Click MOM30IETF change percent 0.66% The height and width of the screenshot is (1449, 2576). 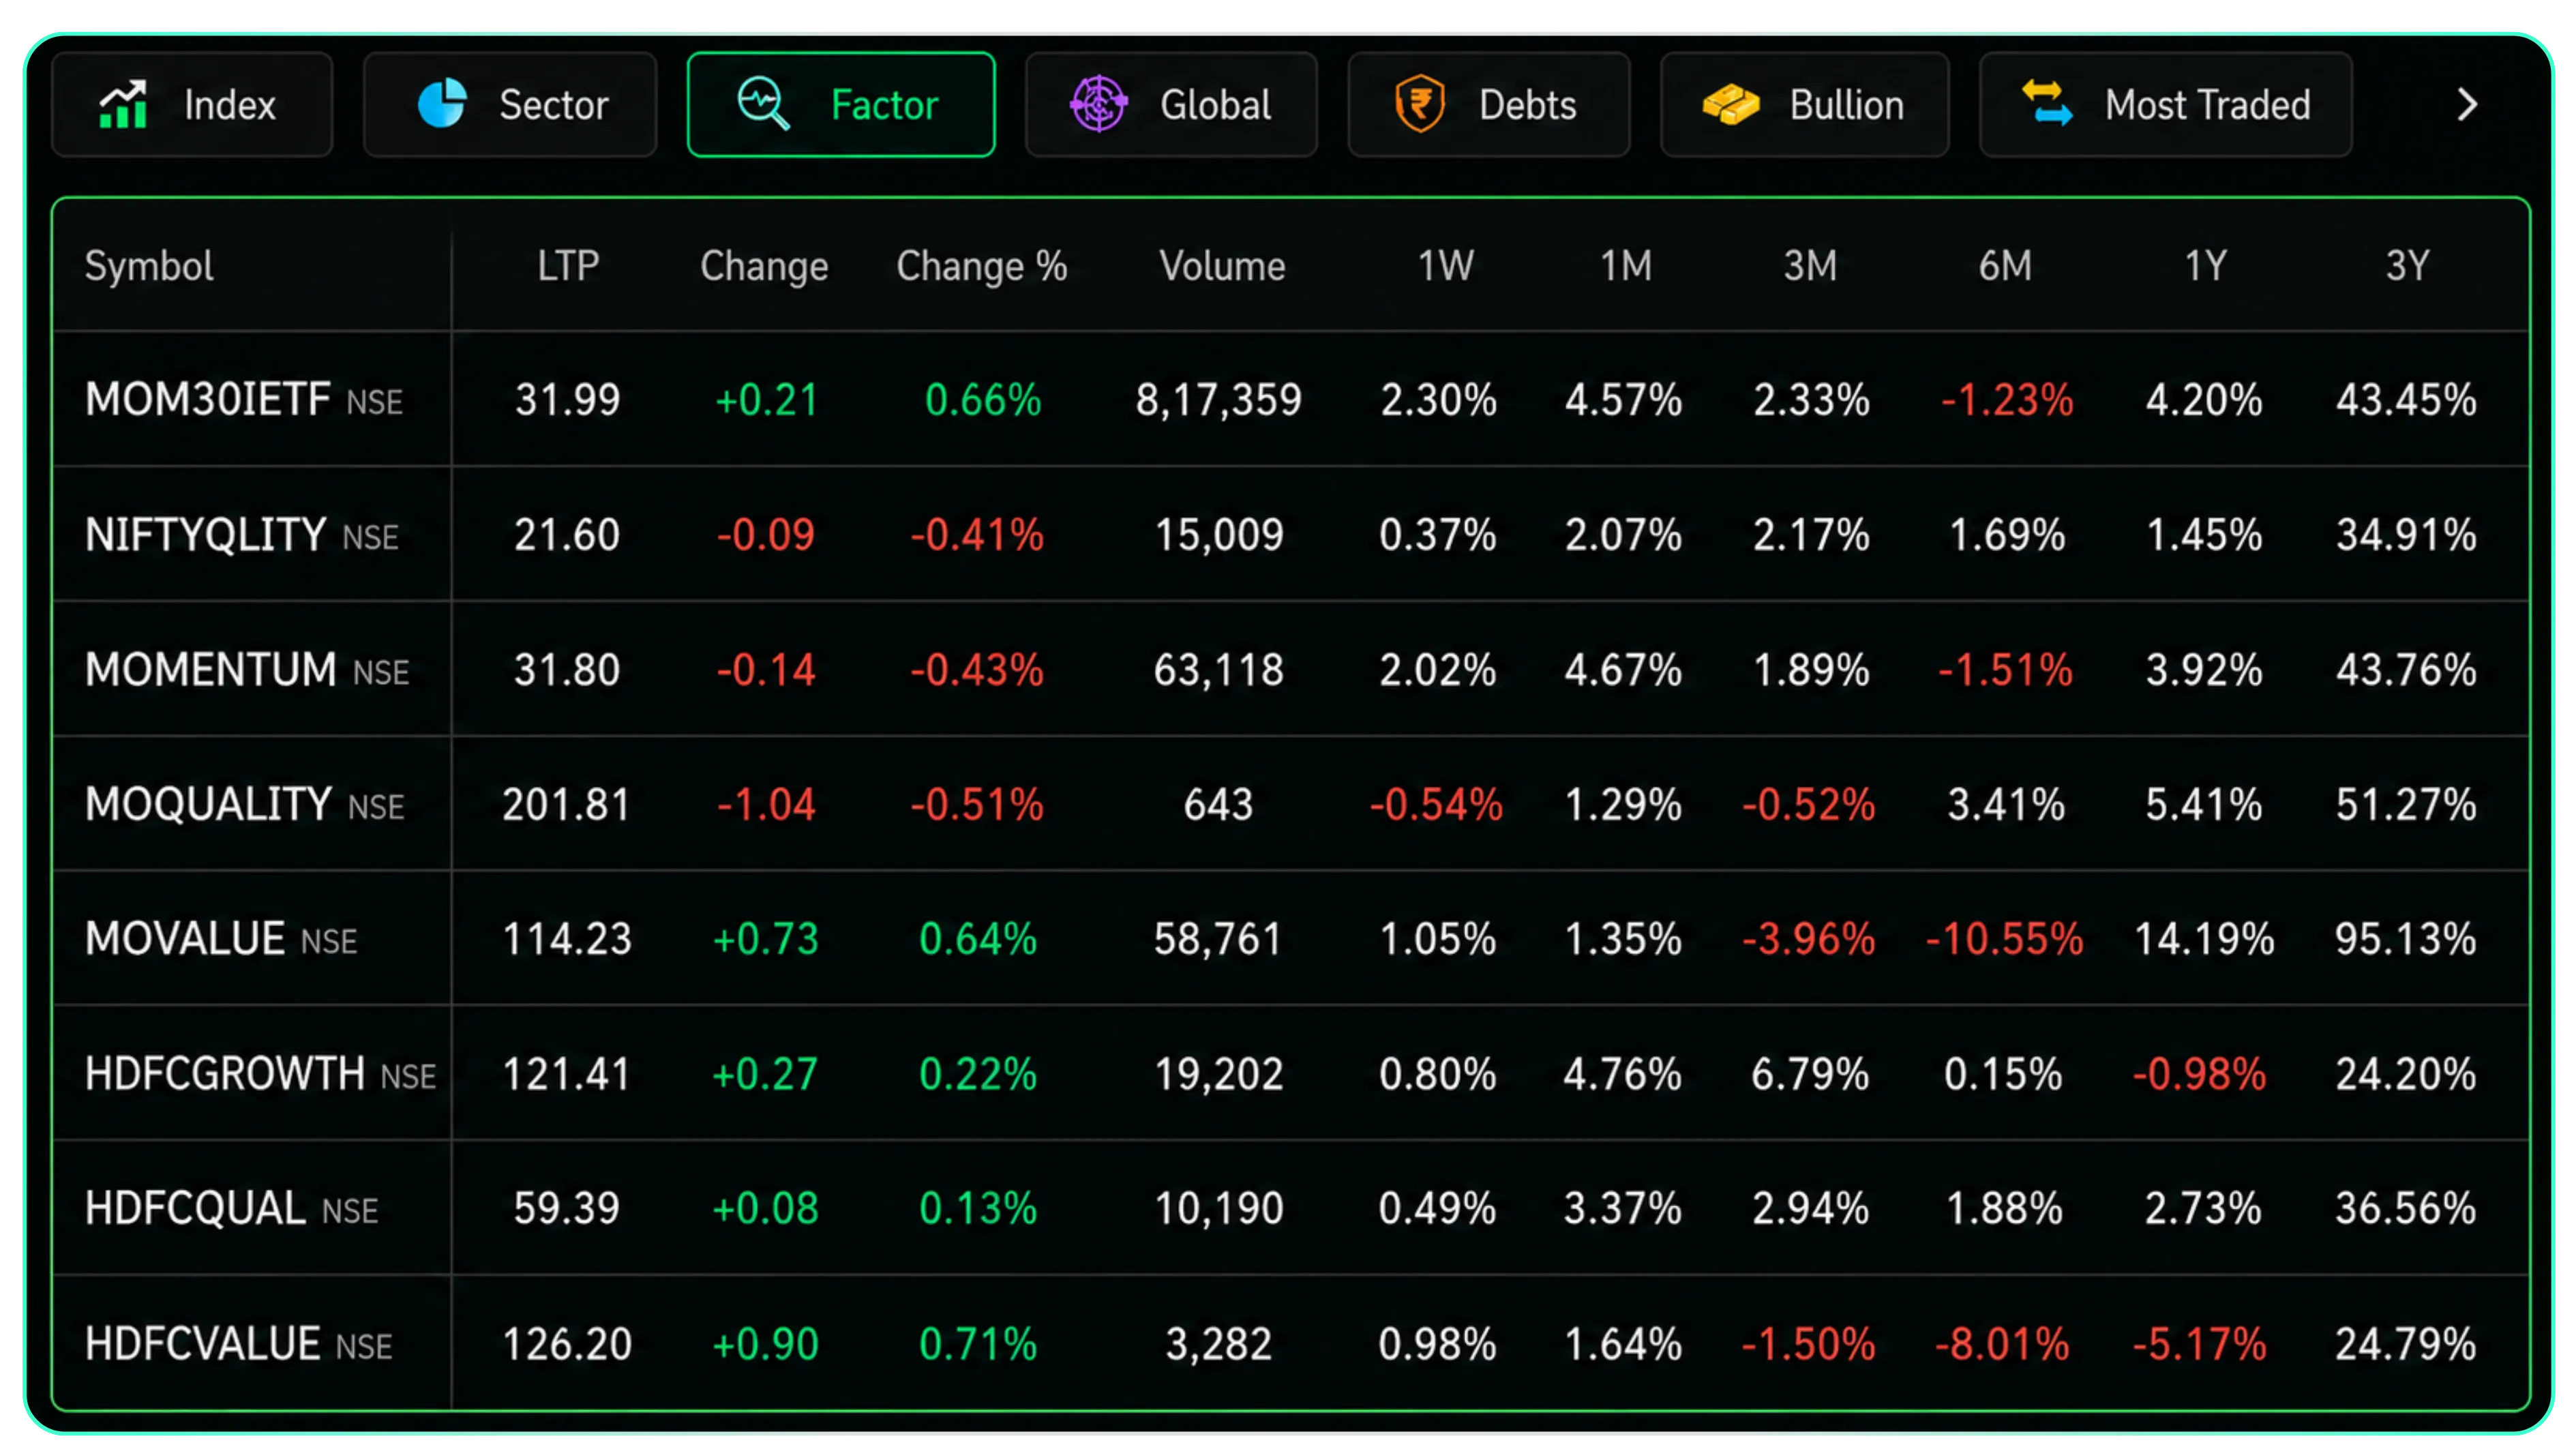[983, 400]
